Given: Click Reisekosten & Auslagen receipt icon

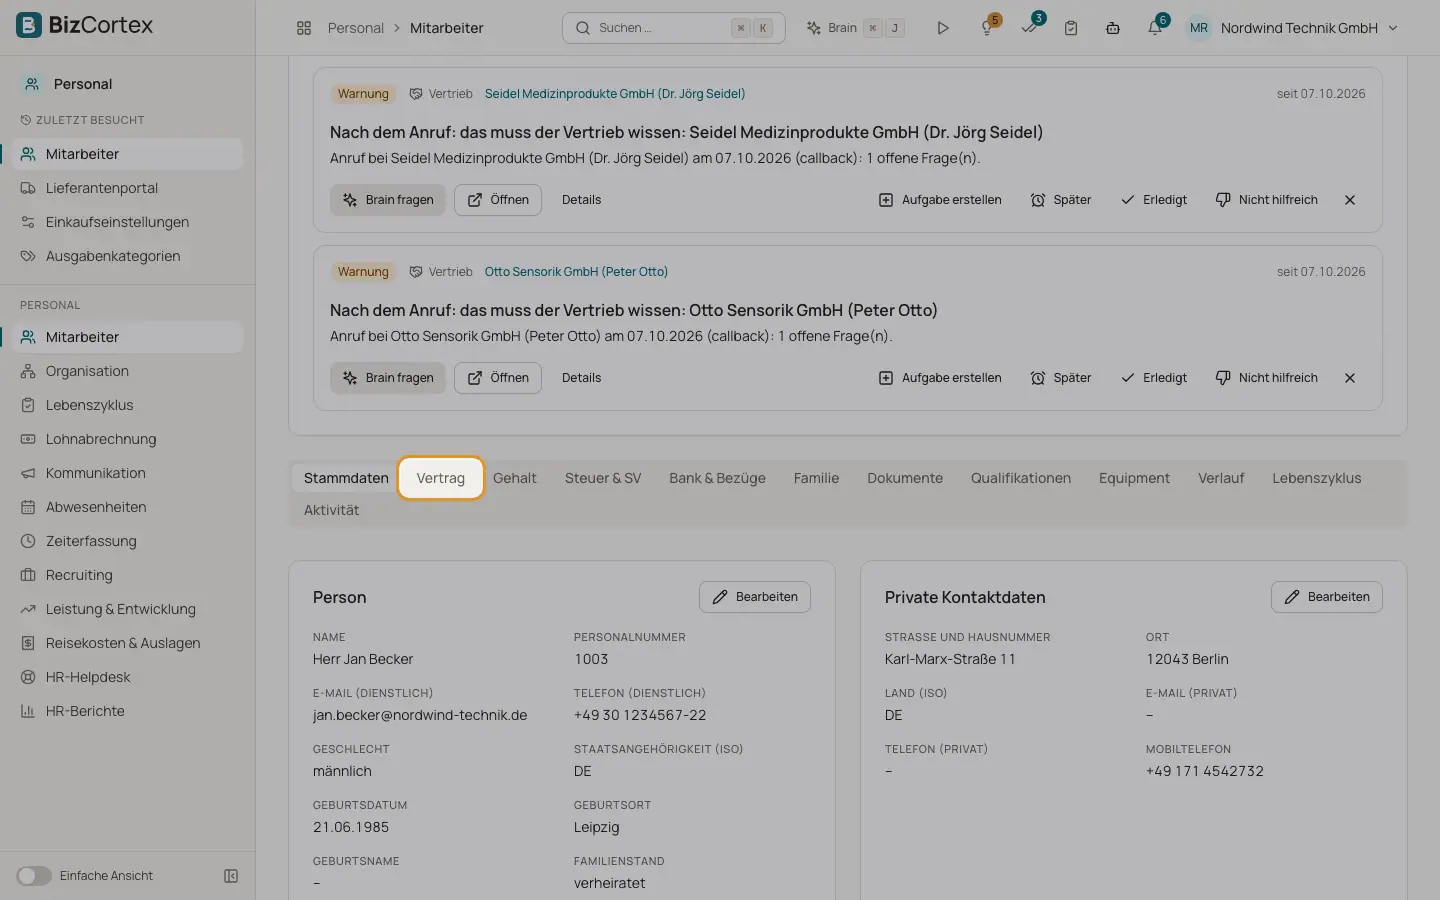Looking at the screenshot, I should [x=28, y=643].
